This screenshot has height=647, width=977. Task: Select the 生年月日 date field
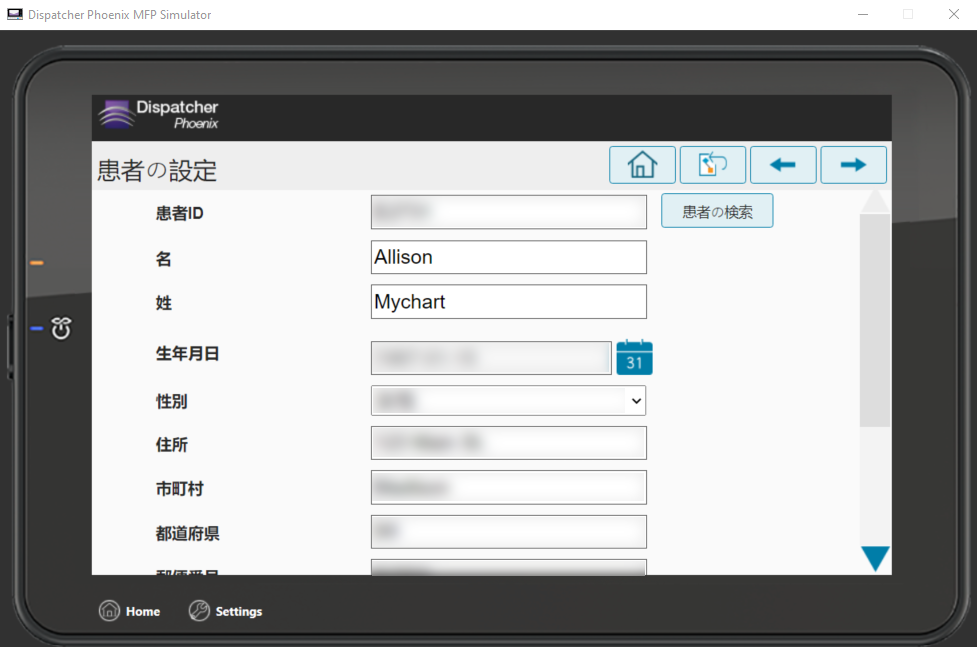491,358
